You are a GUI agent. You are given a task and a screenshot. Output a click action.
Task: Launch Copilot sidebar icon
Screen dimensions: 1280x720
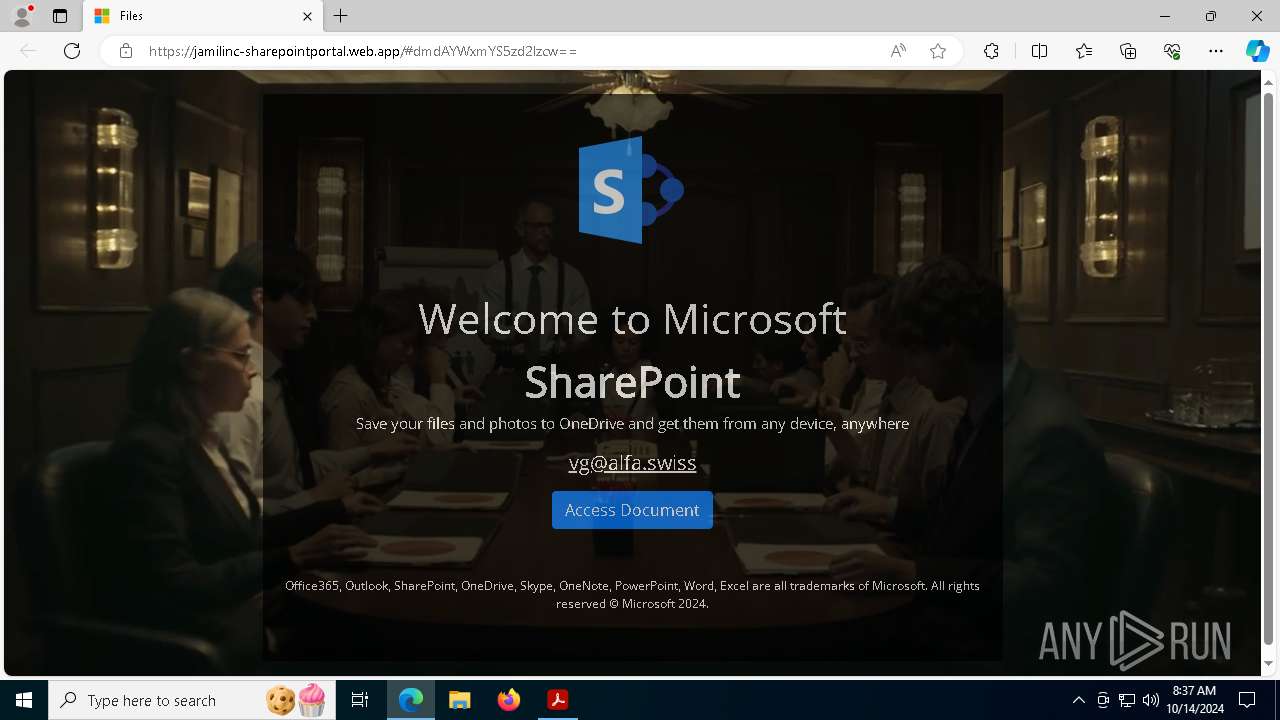point(1257,51)
